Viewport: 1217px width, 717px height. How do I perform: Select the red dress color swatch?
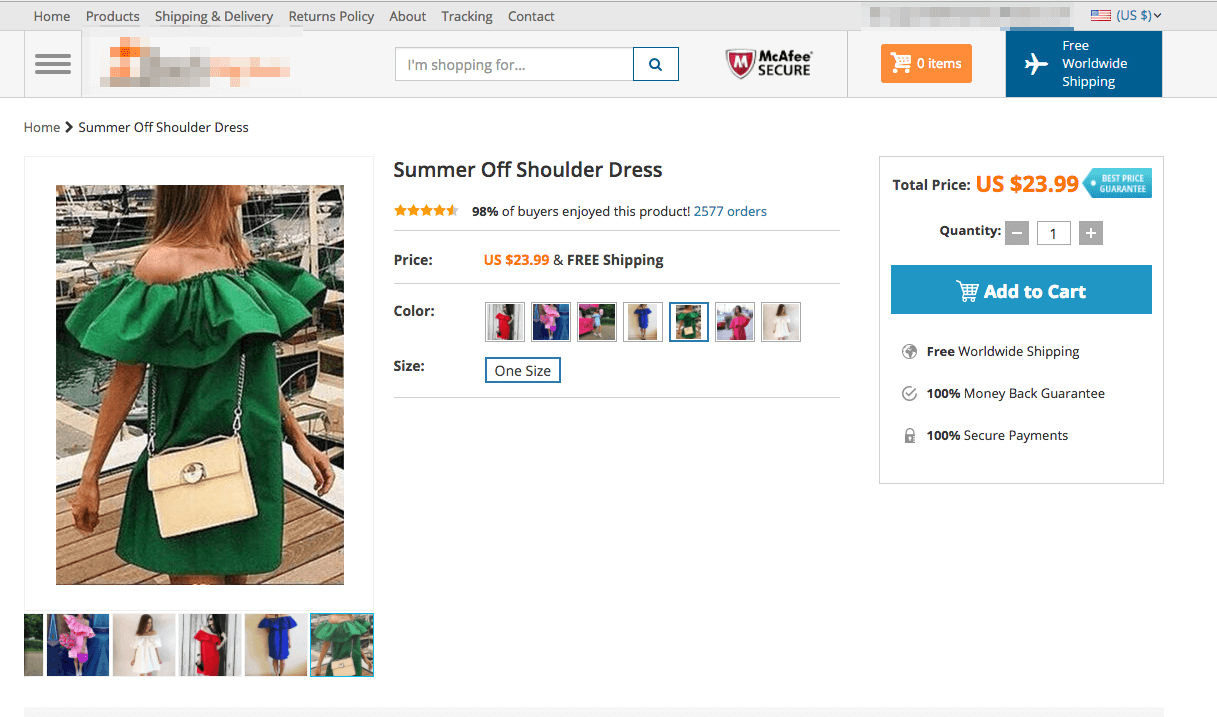coord(505,322)
